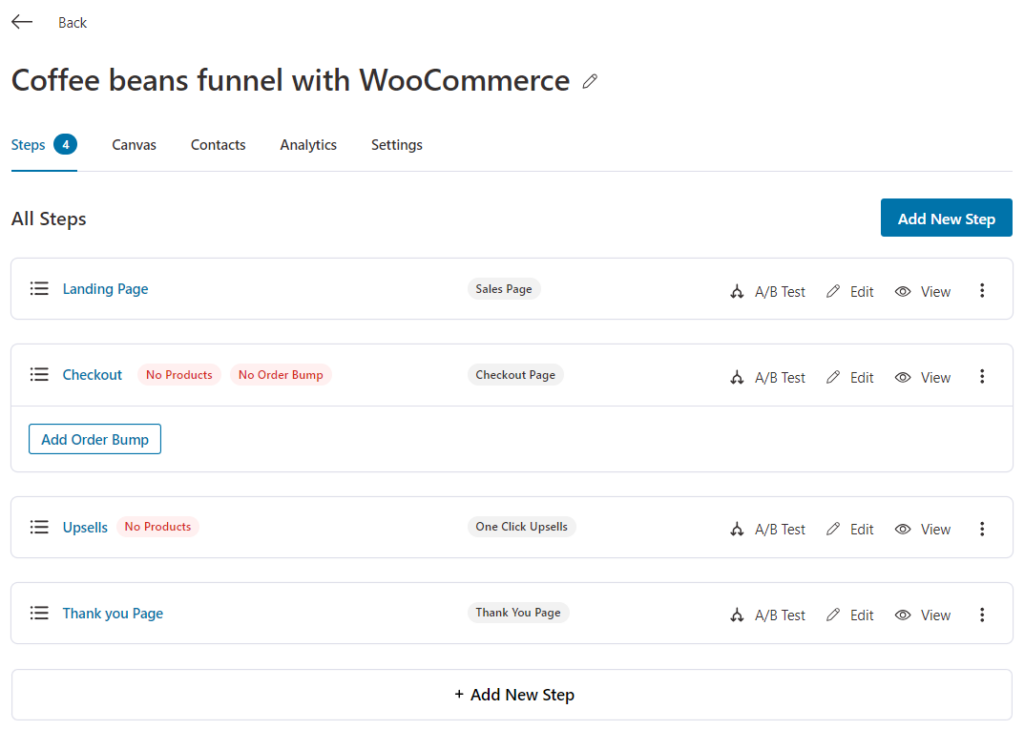Open more options menu for Checkout
Viewport: 1024px width, 730px height.
[982, 377]
